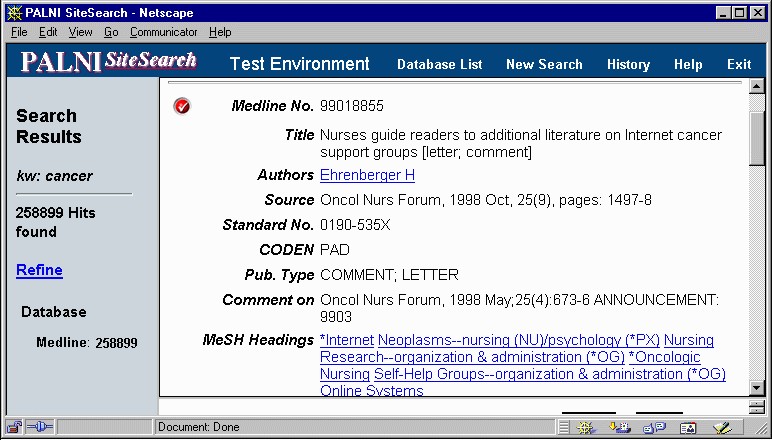Click the Refine link in the sidebar
Screen dimensions: 772x440
pyautogui.click(x=39, y=270)
